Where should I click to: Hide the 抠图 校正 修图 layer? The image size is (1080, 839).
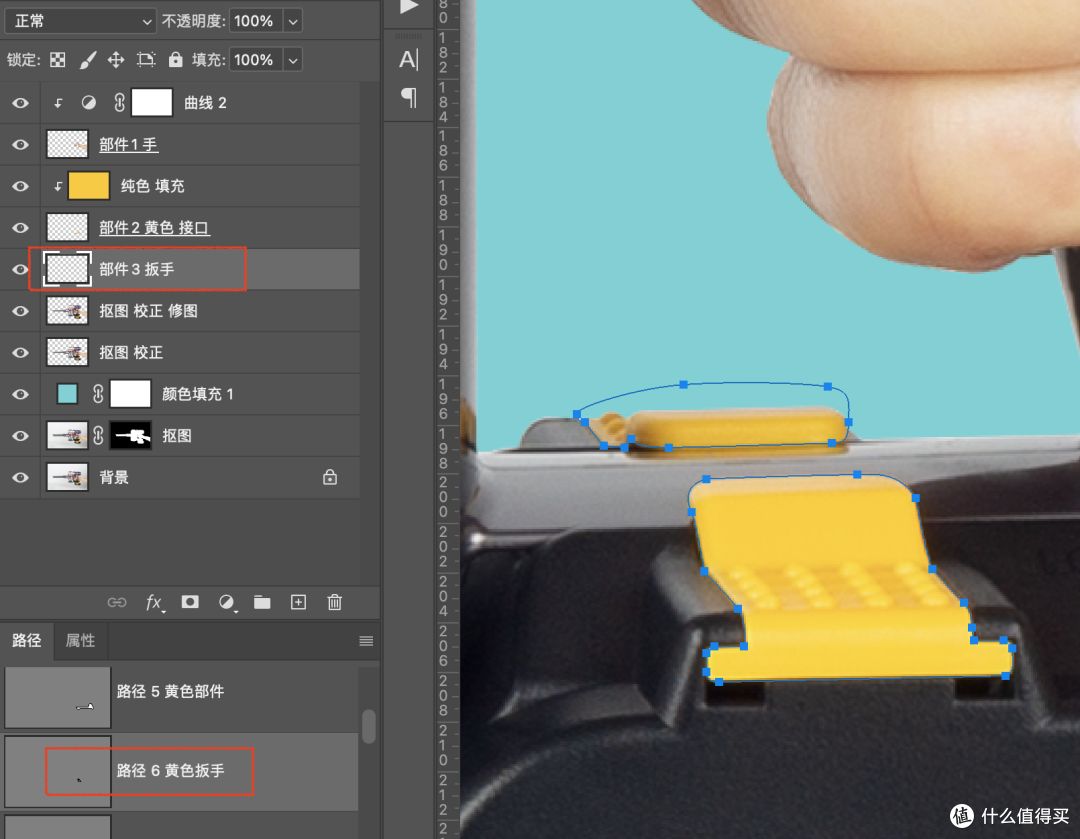(21, 311)
